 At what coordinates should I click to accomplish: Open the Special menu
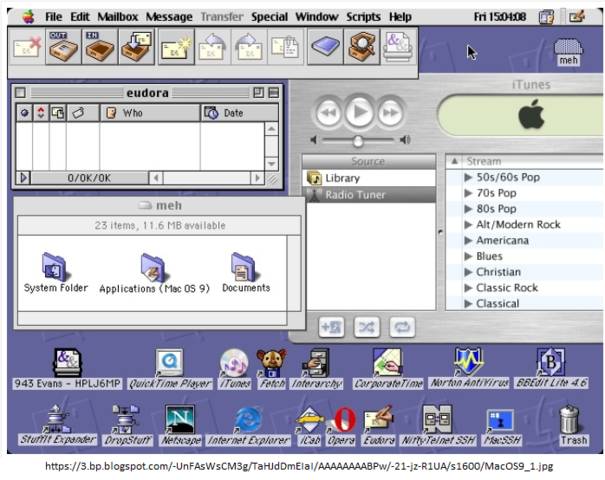[269, 17]
